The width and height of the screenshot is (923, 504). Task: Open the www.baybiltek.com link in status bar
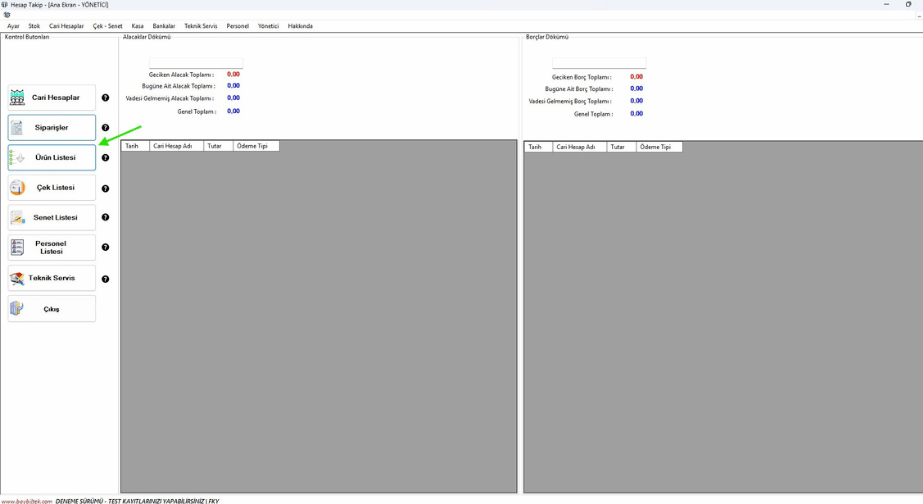click(26, 500)
